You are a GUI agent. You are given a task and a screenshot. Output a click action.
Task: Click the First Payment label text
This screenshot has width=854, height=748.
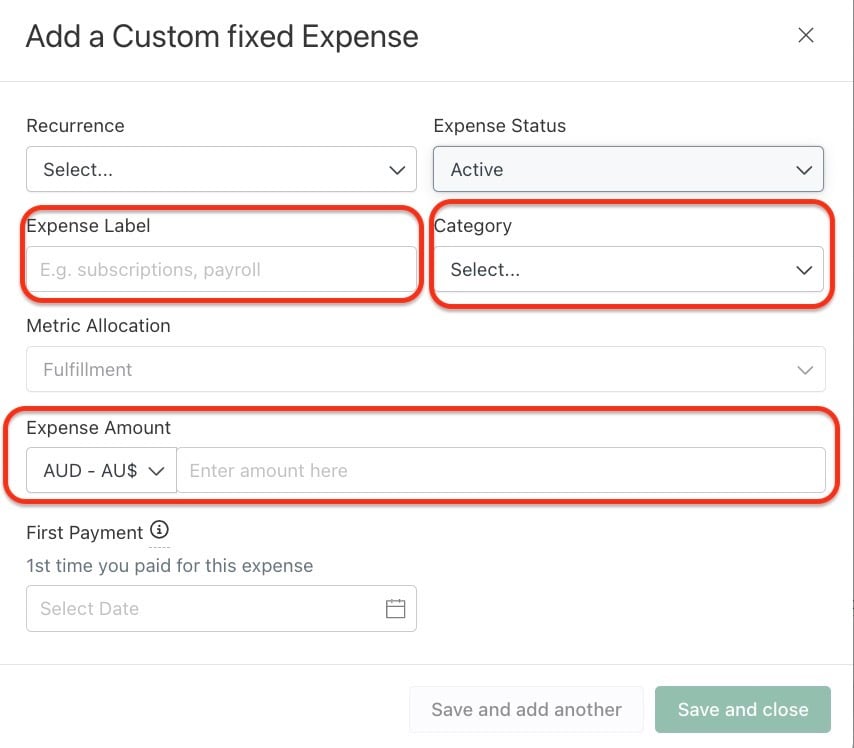point(84,533)
